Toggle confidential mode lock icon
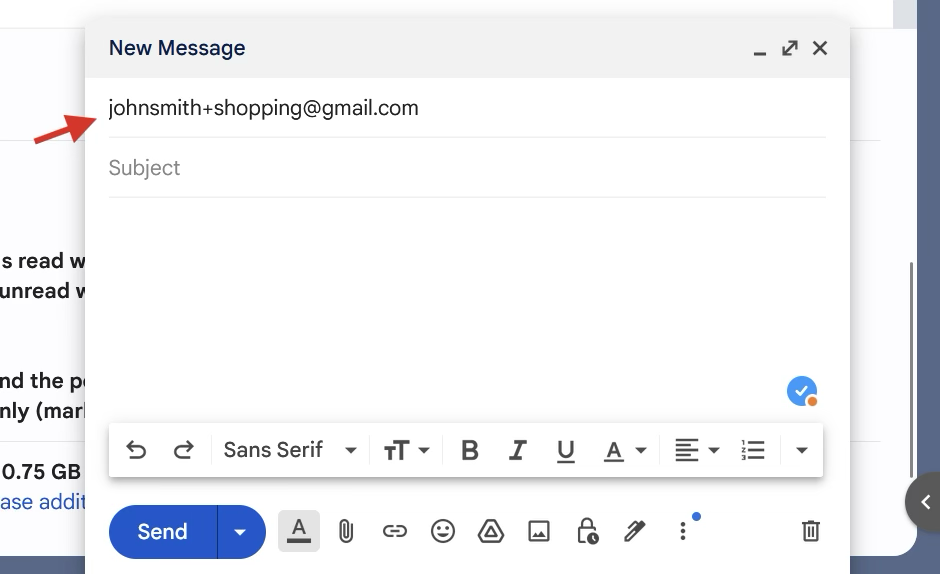This screenshot has width=940, height=574. tap(587, 531)
